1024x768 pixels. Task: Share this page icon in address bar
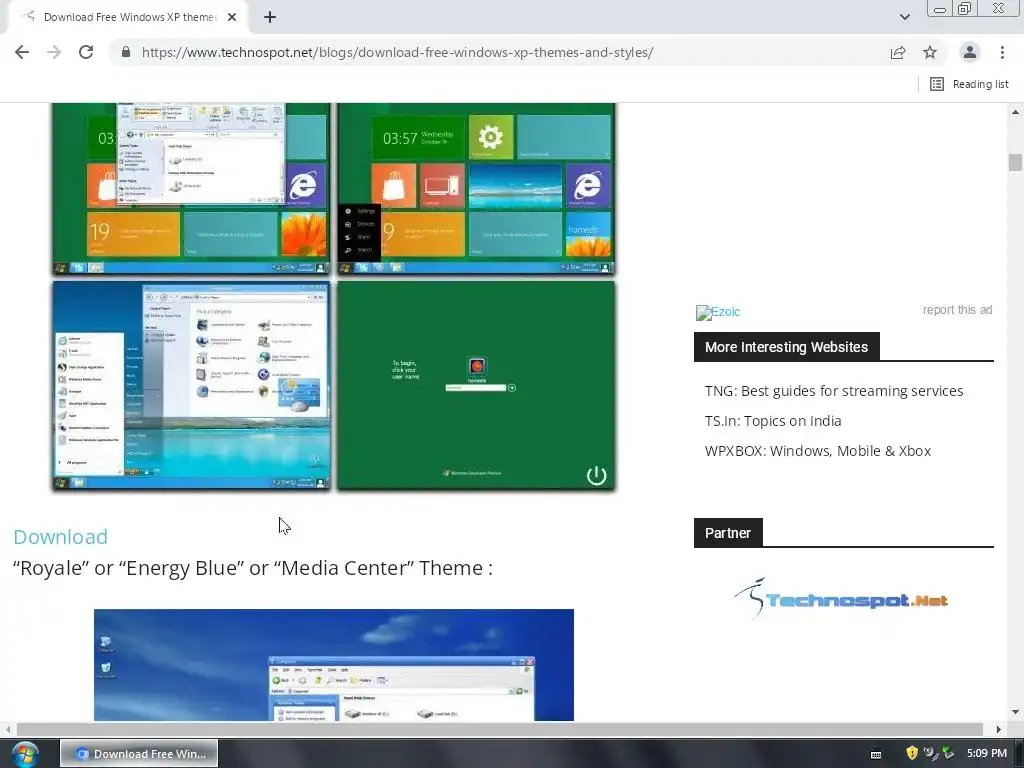(x=898, y=52)
